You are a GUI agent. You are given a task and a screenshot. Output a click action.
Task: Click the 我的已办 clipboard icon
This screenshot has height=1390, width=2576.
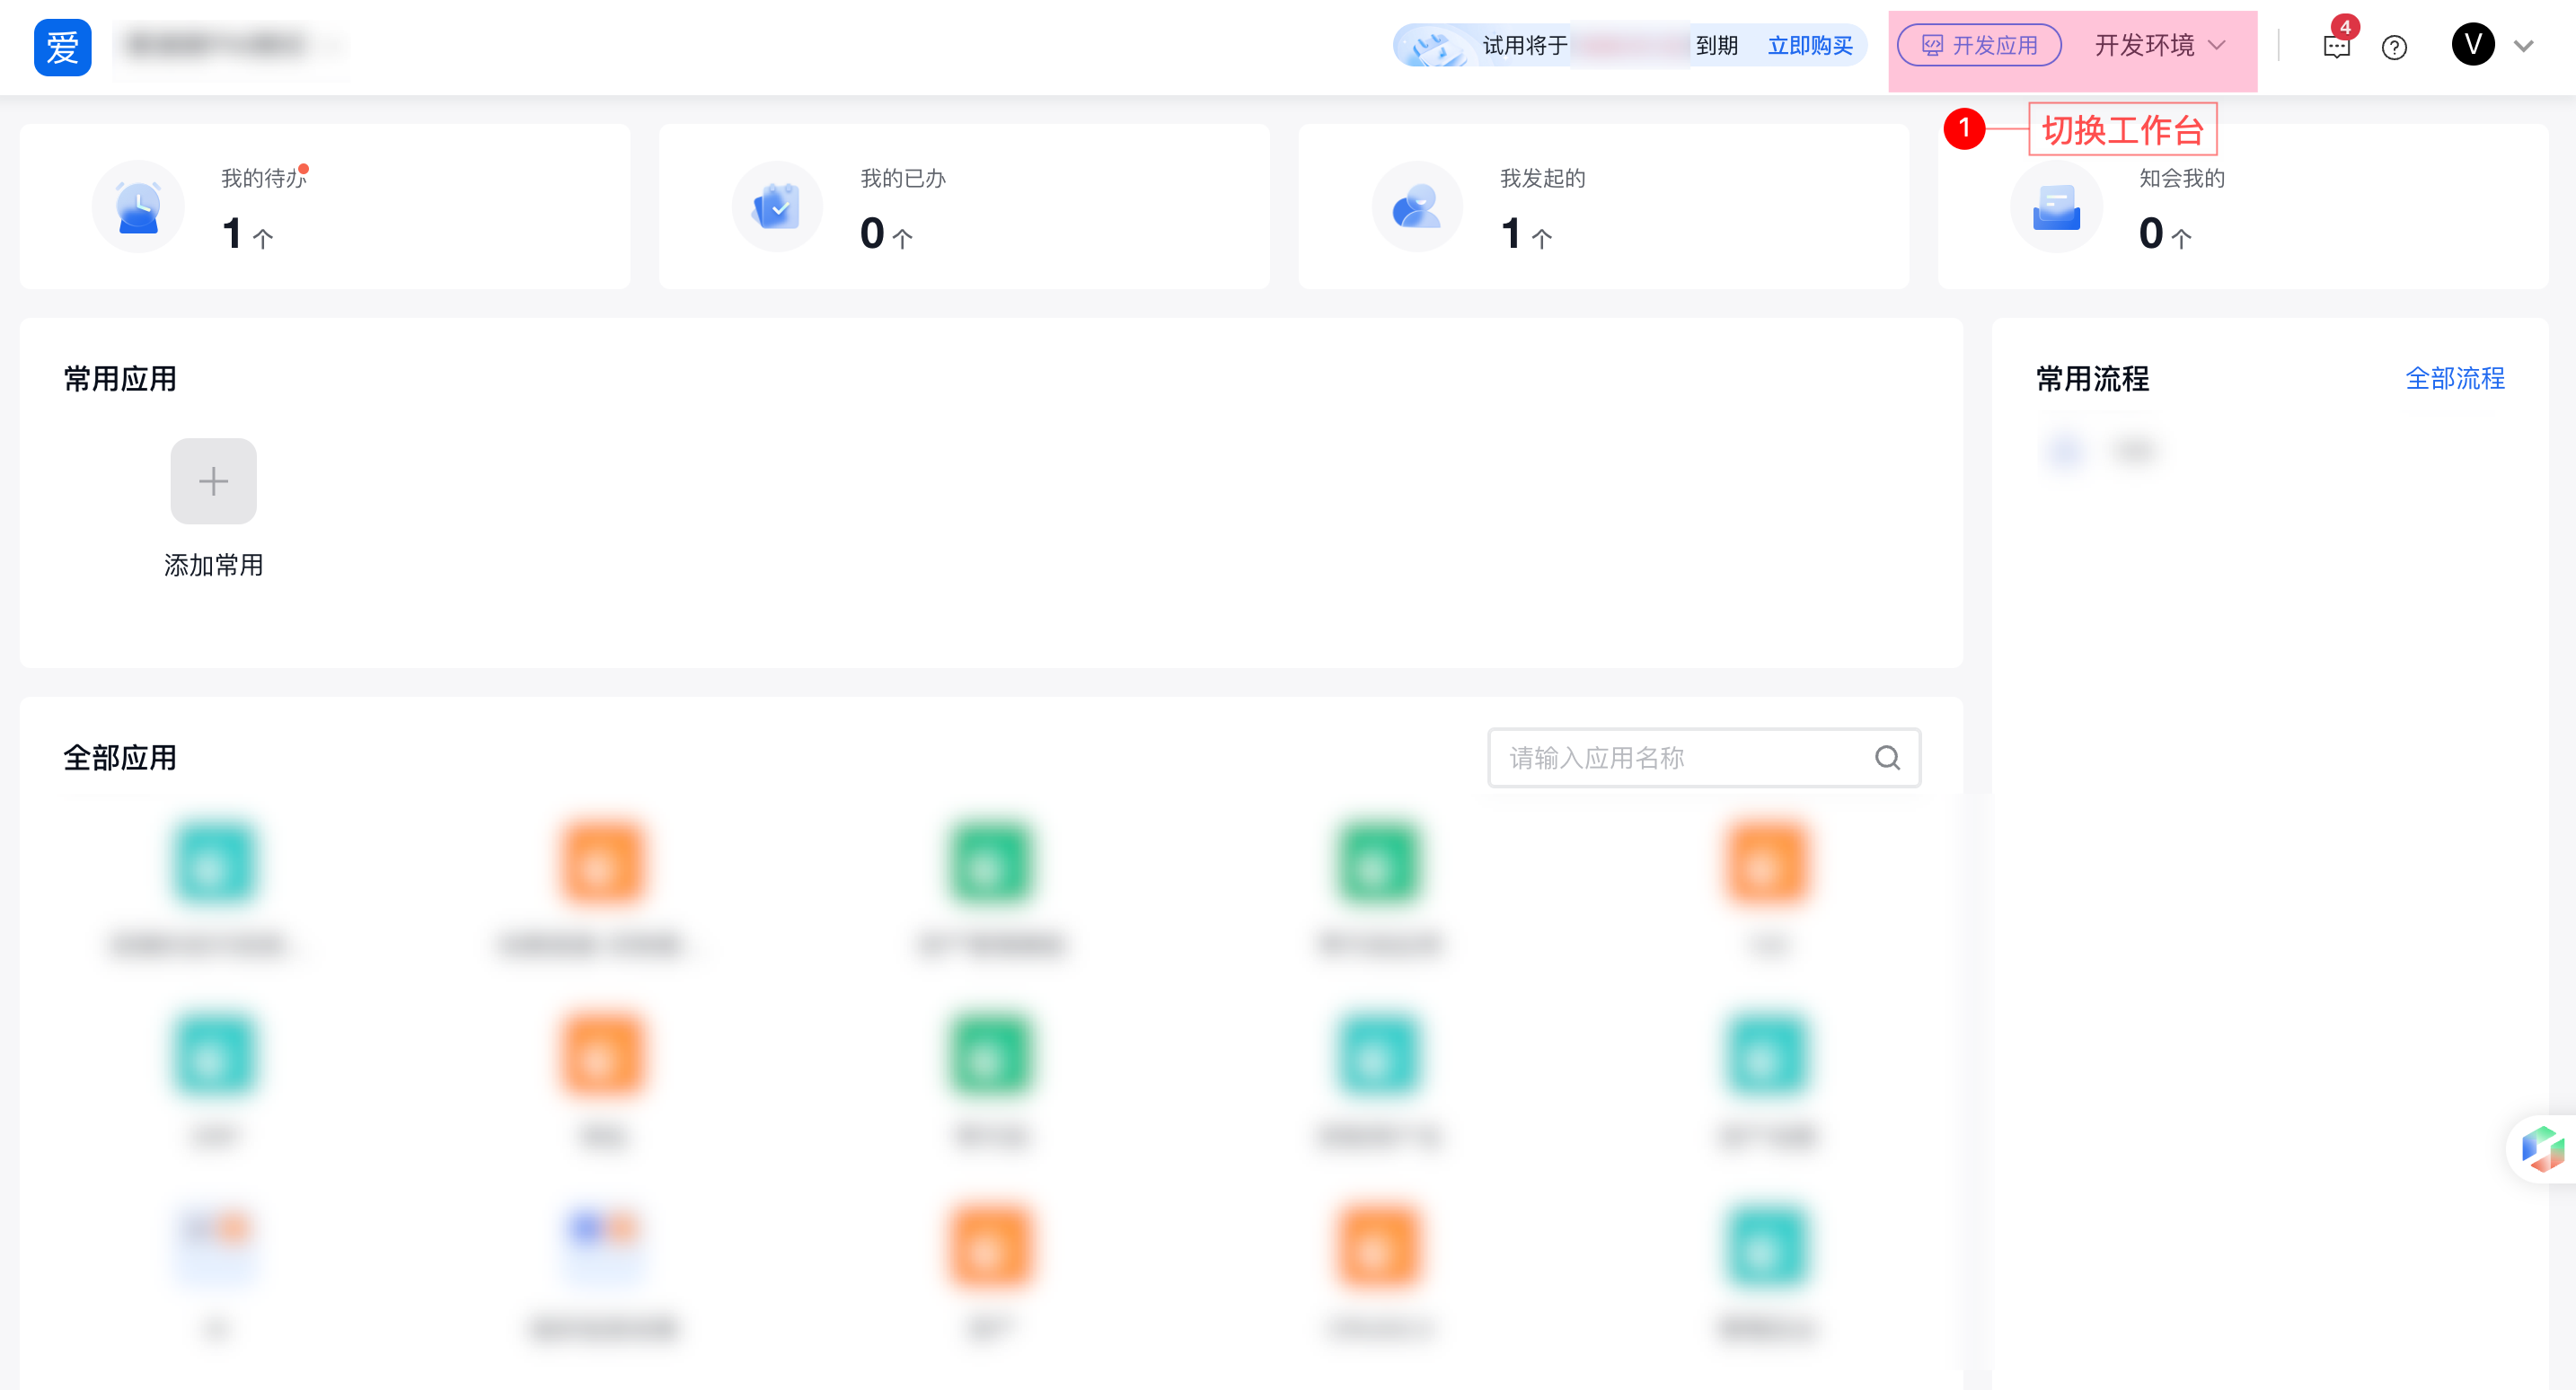pyautogui.click(x=777, y=207)
